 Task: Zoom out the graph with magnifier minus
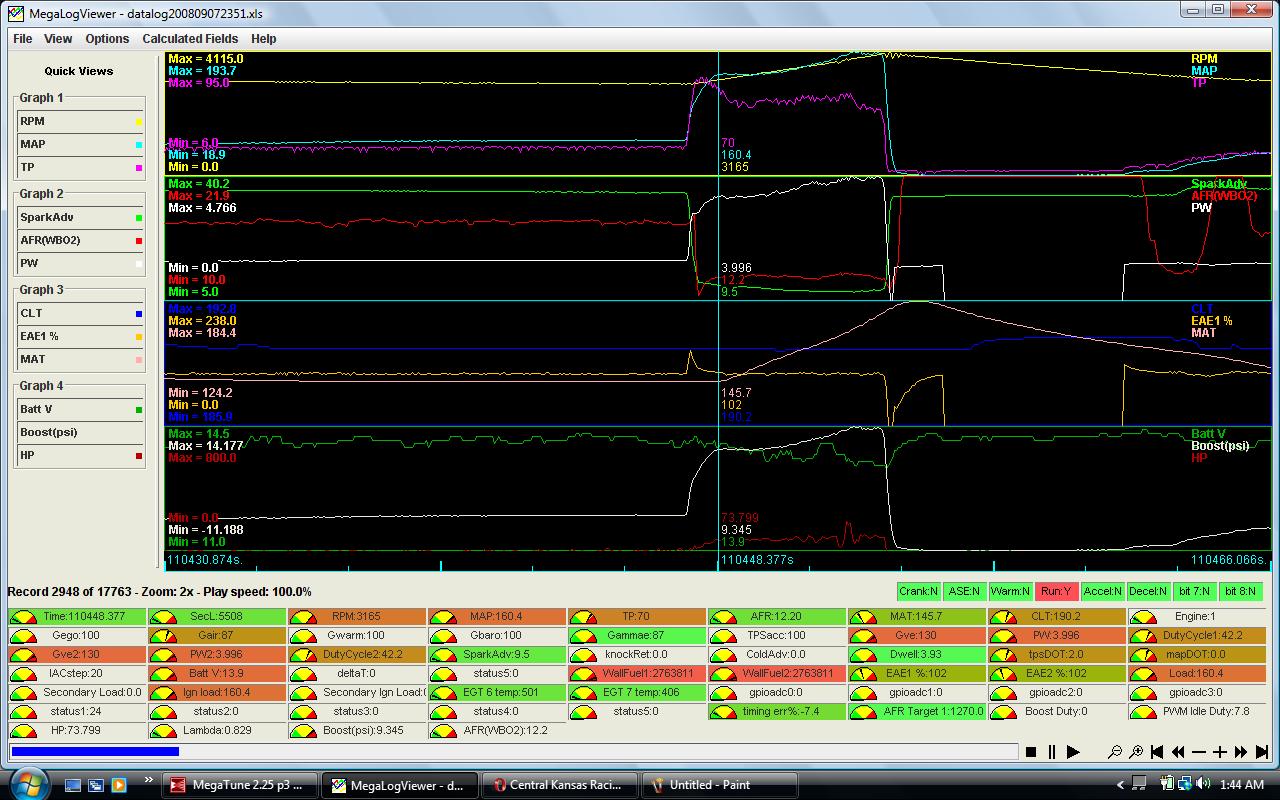1116,752
